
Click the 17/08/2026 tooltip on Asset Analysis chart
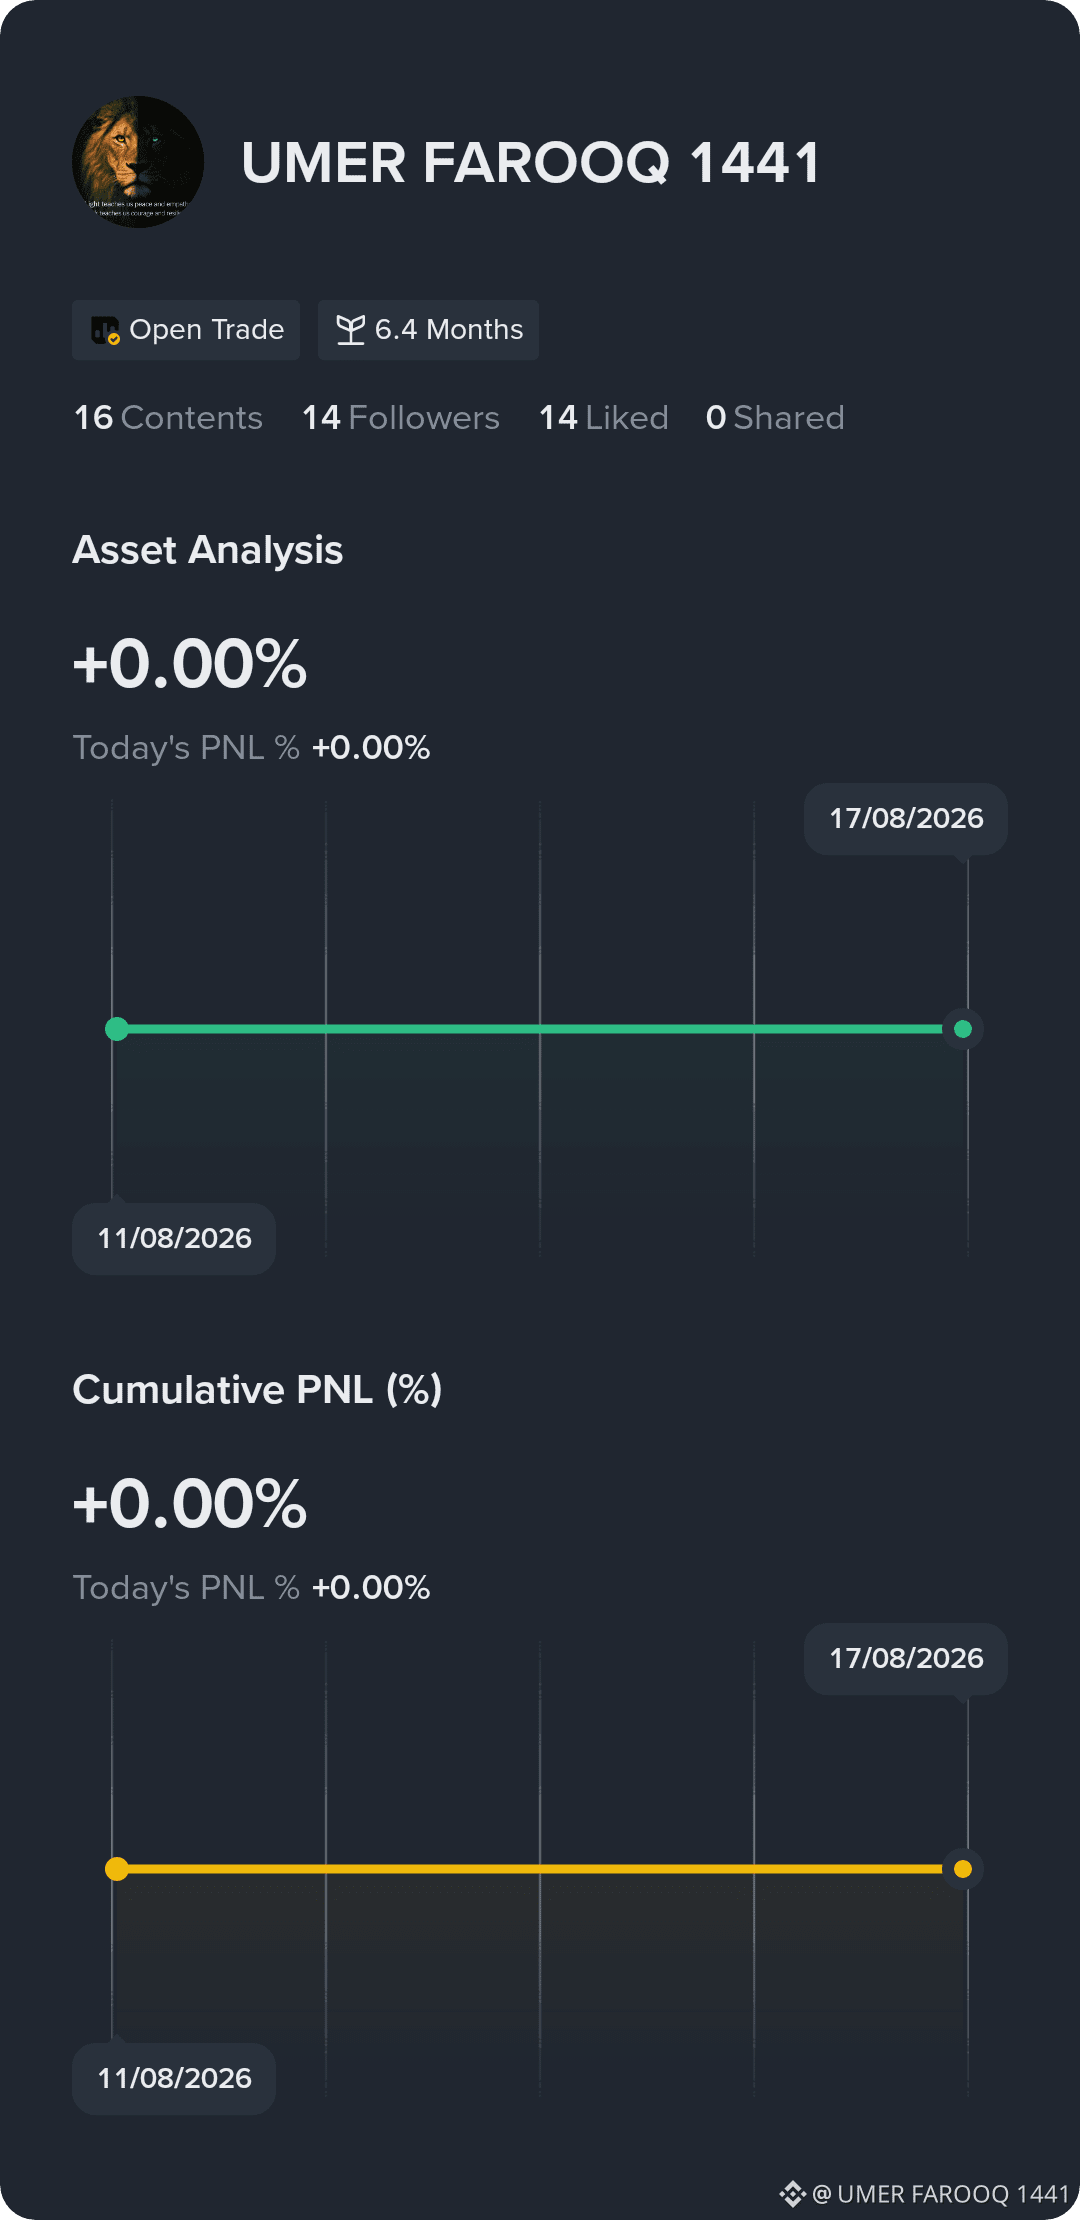pyautogui.click(x=906, y=819)
